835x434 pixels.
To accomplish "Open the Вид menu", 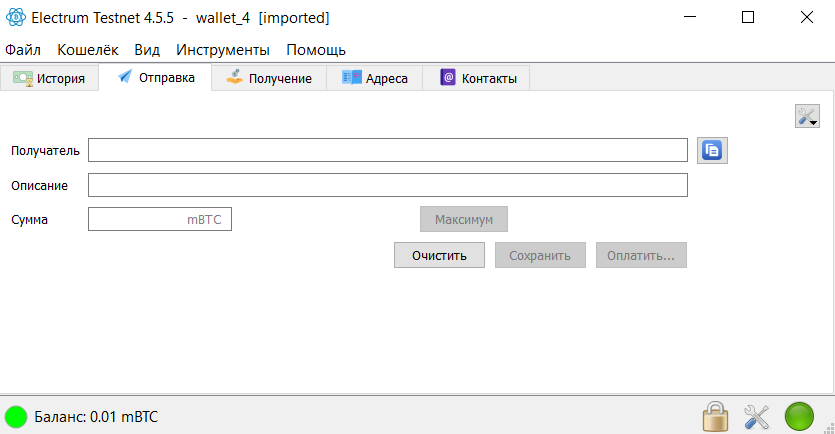I will pos(147,50).
